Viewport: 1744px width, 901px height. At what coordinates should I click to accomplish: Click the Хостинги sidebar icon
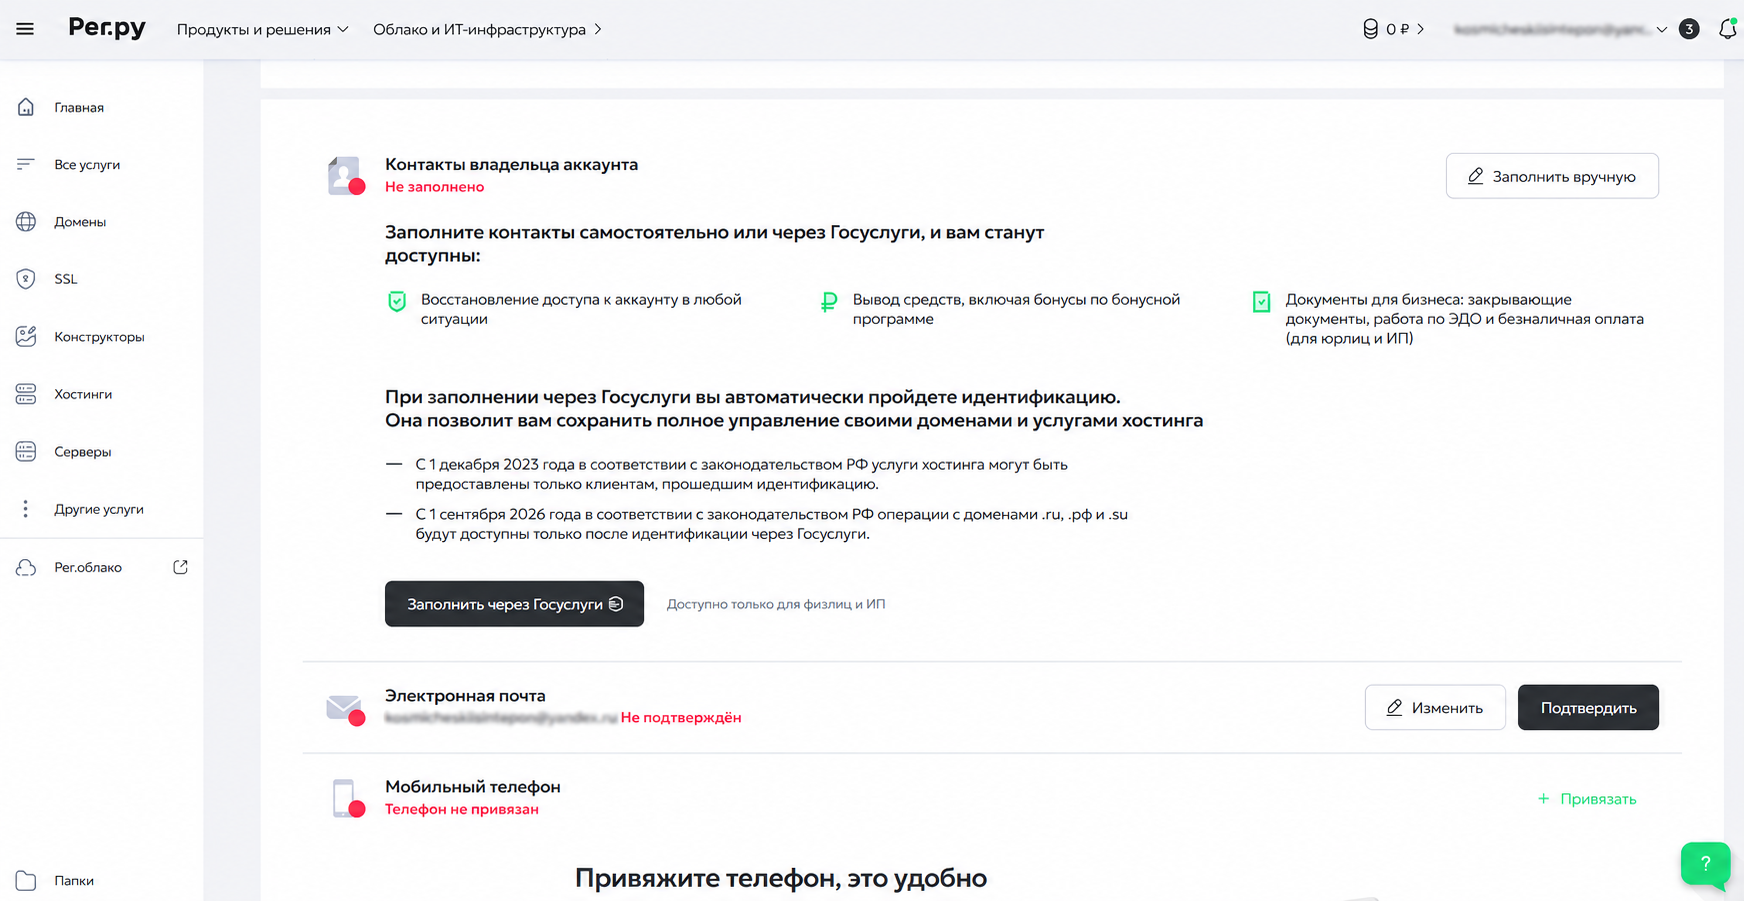click(26, 394)
